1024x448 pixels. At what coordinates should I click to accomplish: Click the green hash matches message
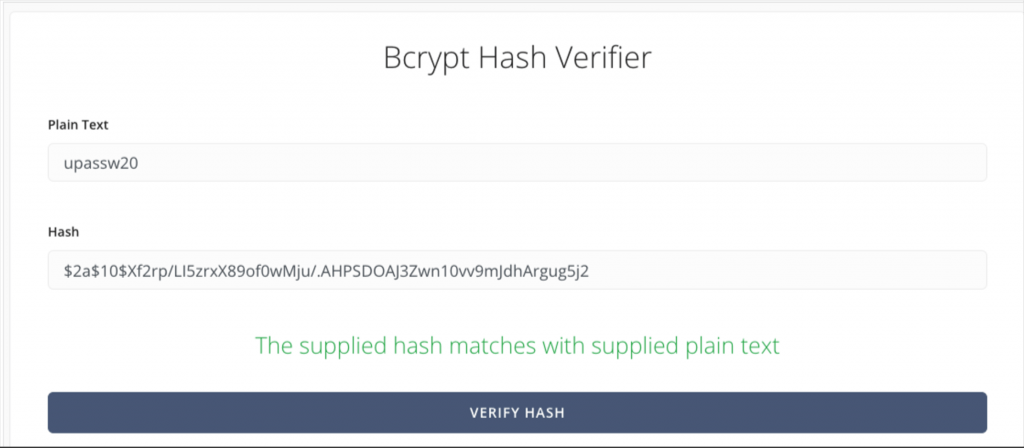[517, 345]
